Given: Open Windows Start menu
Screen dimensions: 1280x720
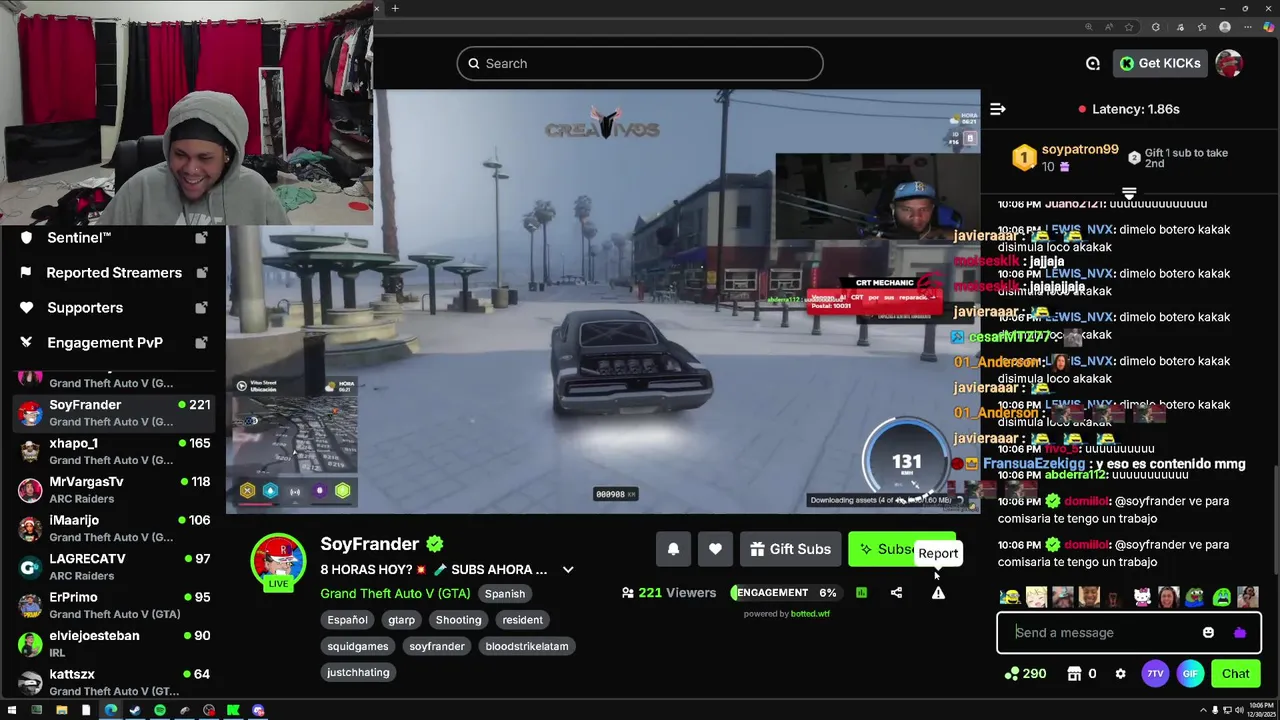Looking at the screenshot, I should point(12,711).
